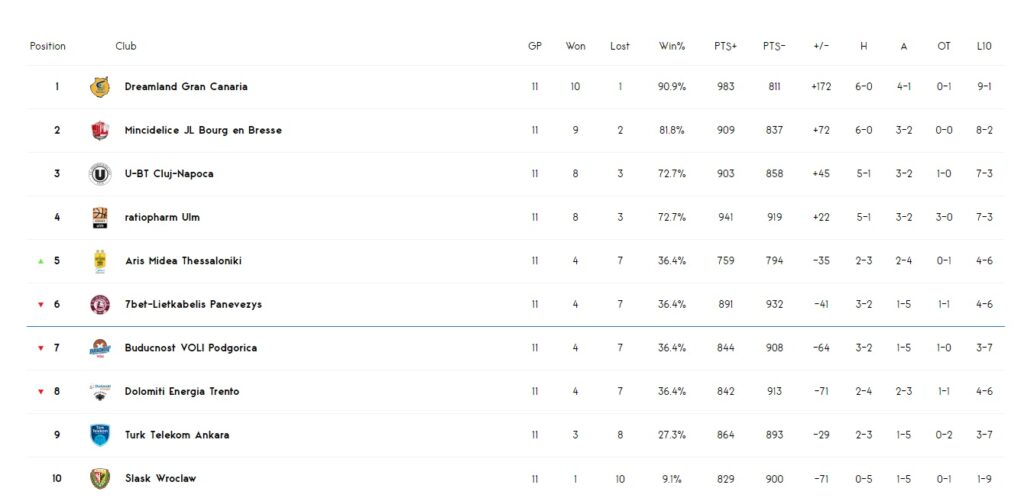Open Dreamland Gran Canaria club page
The image size is (1024, 498).
click(186, 87)
